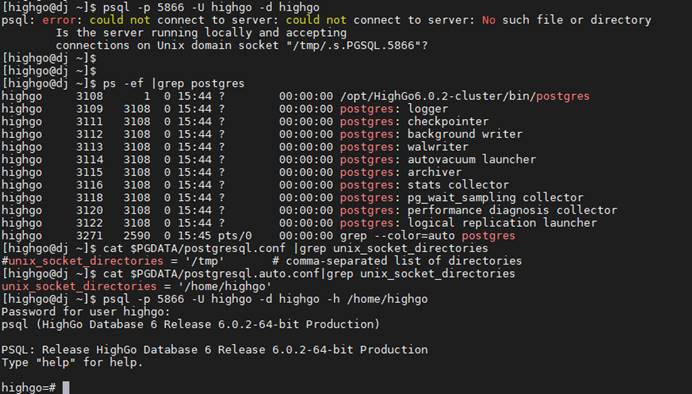Click the 'postgres: logger' process line

pos(394,109)
